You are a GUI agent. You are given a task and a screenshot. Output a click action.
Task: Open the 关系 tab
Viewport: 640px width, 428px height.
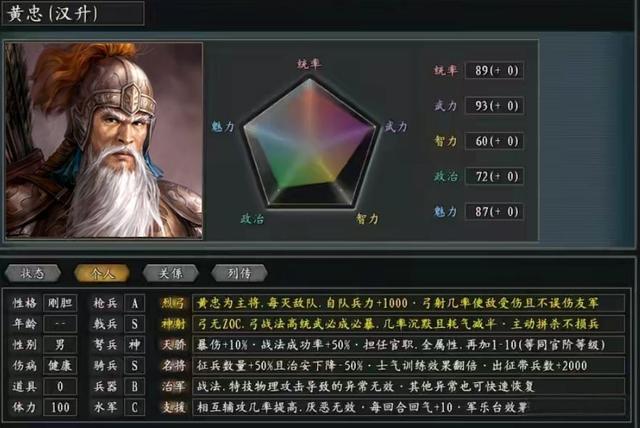(171, 273)
